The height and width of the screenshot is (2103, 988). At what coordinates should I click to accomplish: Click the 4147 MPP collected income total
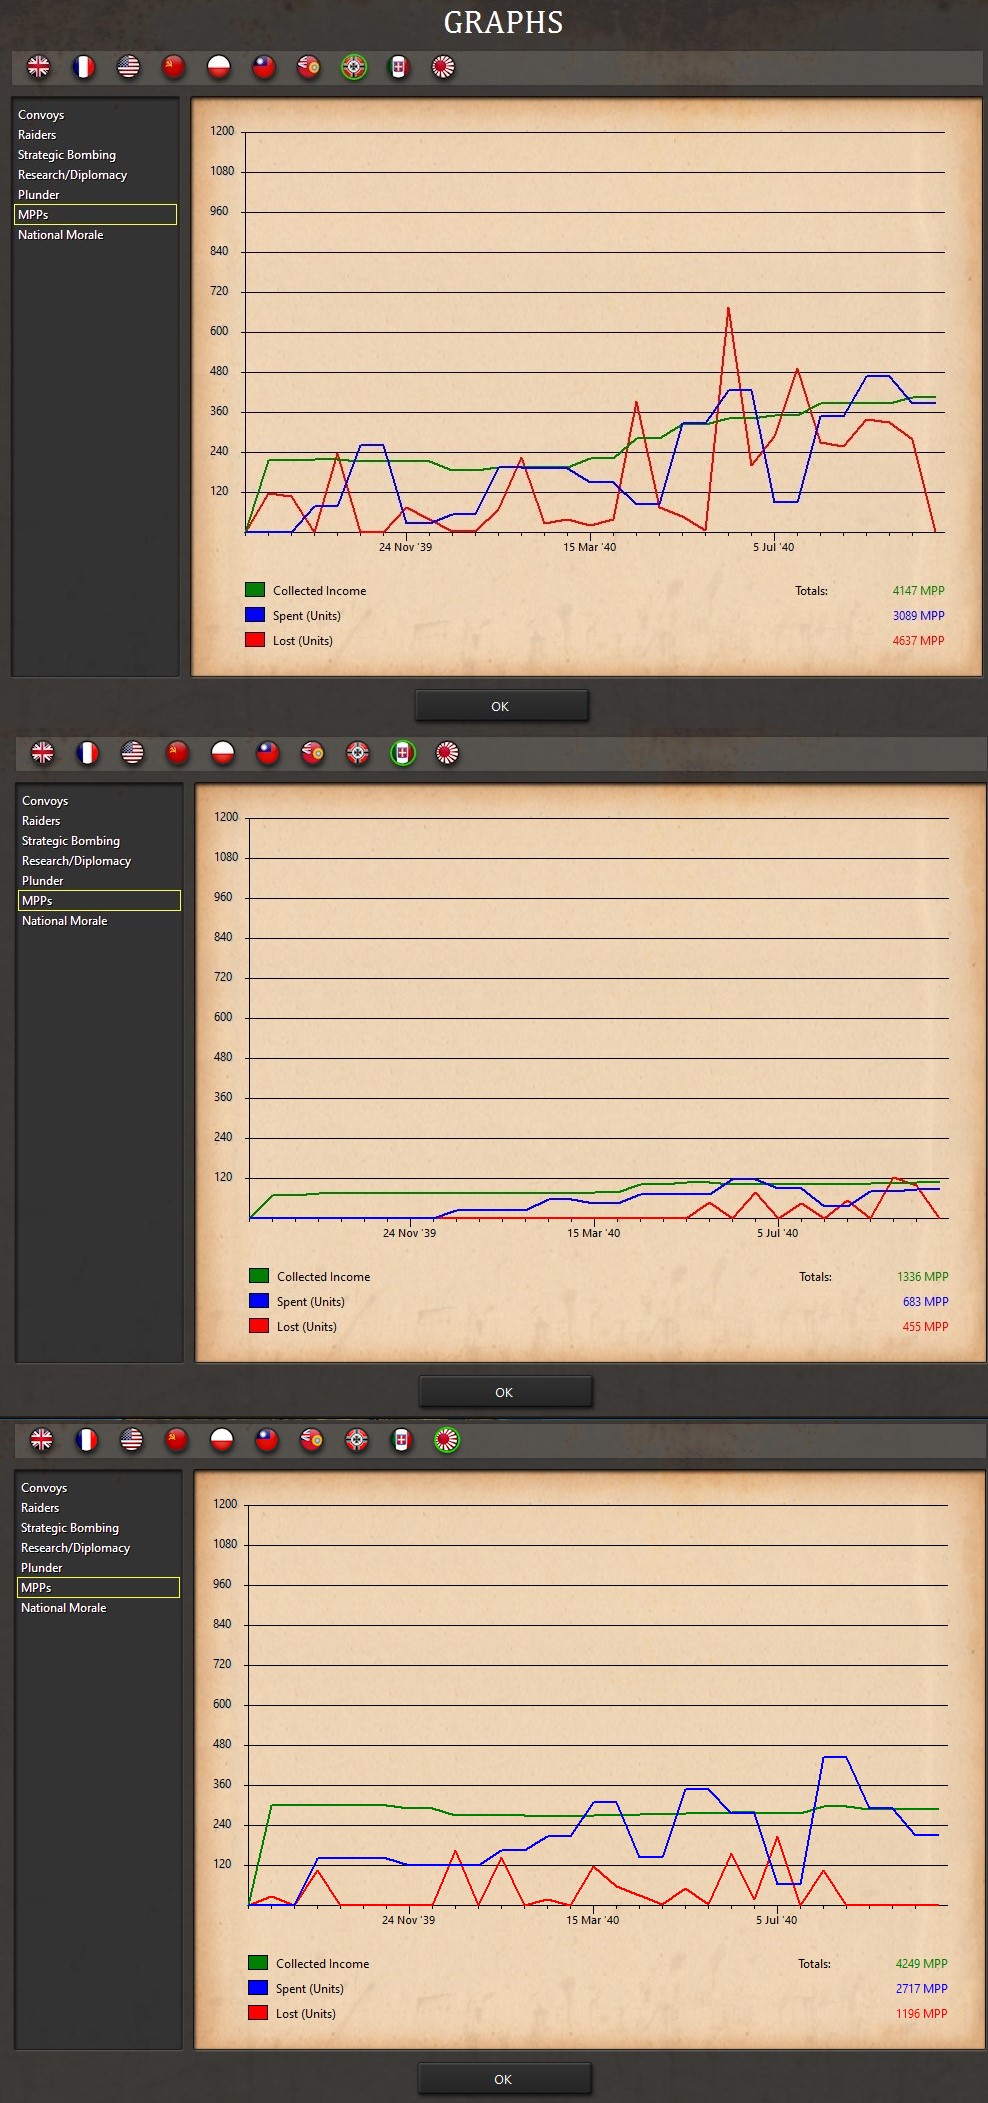[918, 591]
